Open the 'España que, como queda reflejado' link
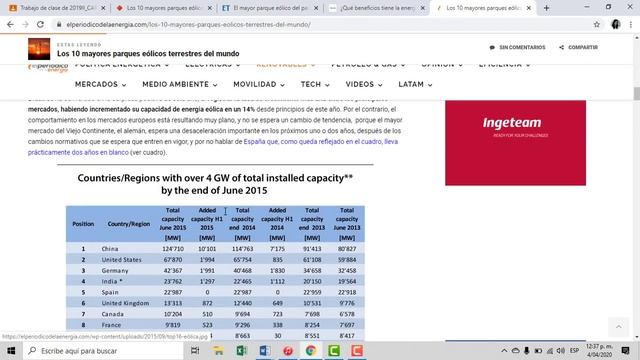This screenshot has height=360, width=640. tap(320, 142)
